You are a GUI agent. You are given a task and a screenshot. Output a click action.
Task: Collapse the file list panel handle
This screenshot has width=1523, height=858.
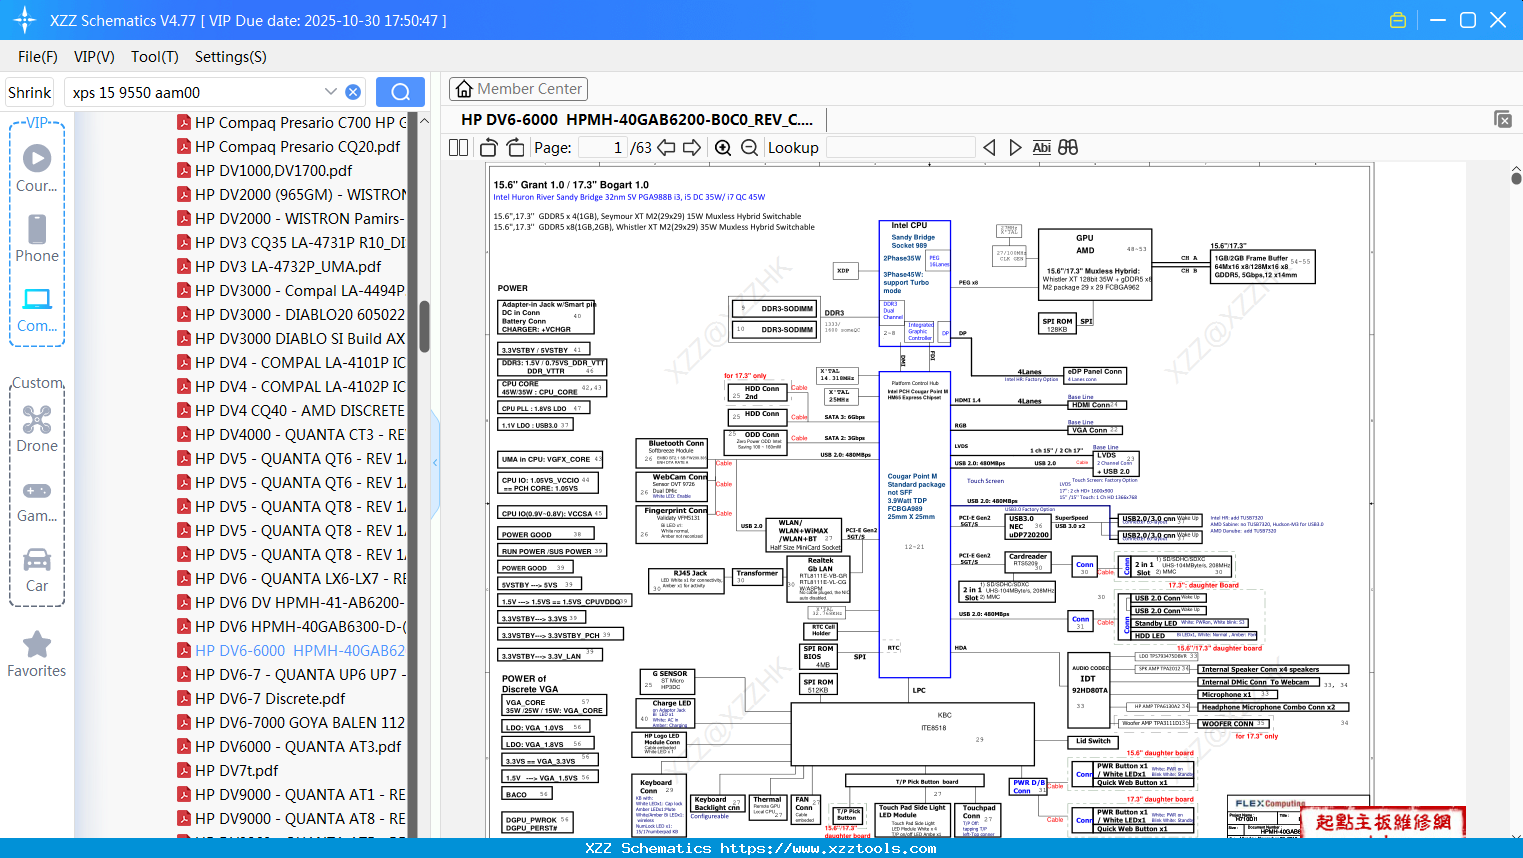(435, 462)
